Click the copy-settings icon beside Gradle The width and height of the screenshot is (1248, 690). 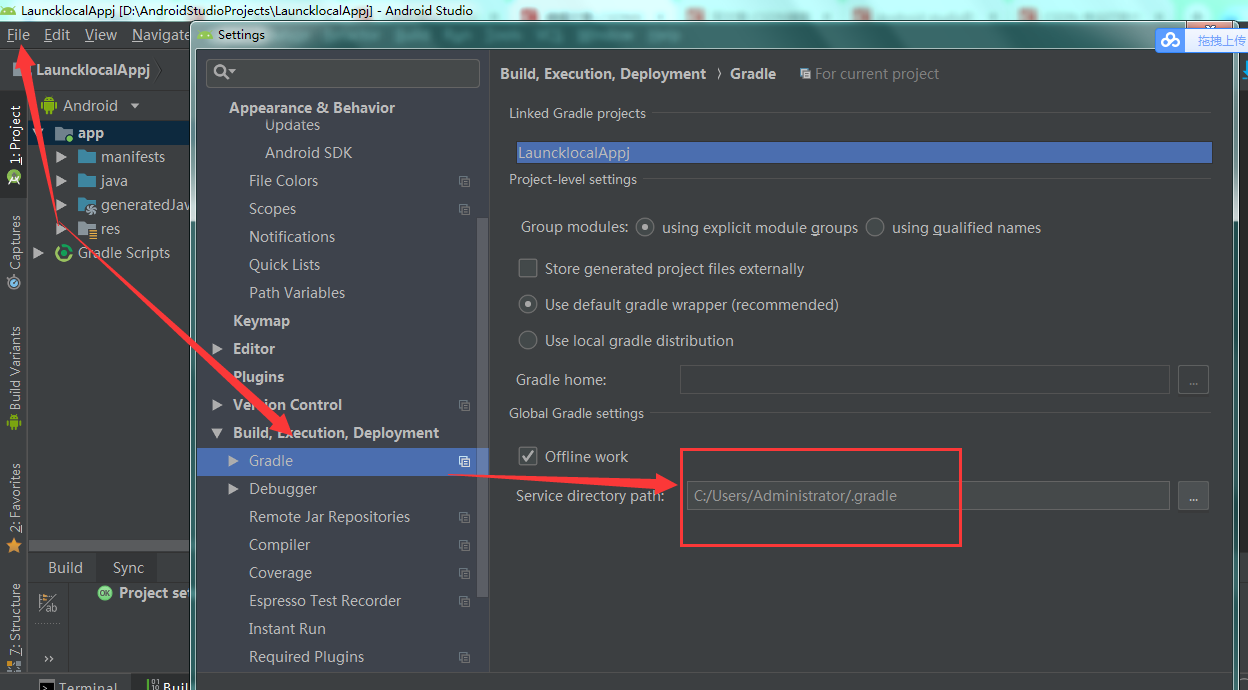[464, 462]
